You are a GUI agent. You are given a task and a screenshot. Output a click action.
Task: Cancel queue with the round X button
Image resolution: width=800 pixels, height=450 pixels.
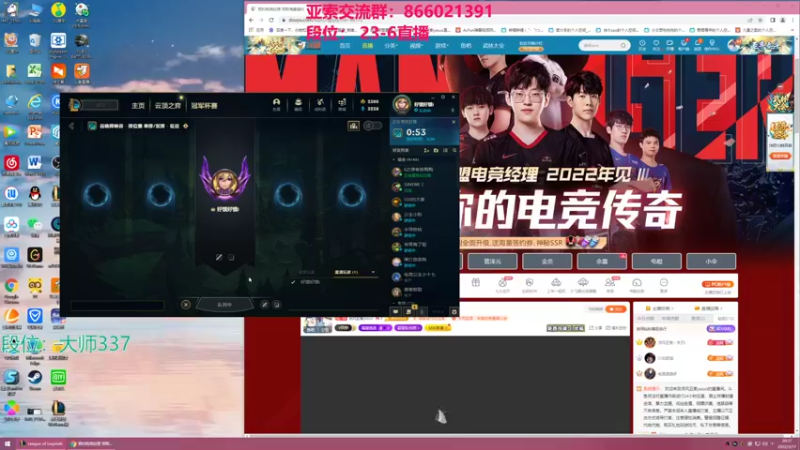186,305
